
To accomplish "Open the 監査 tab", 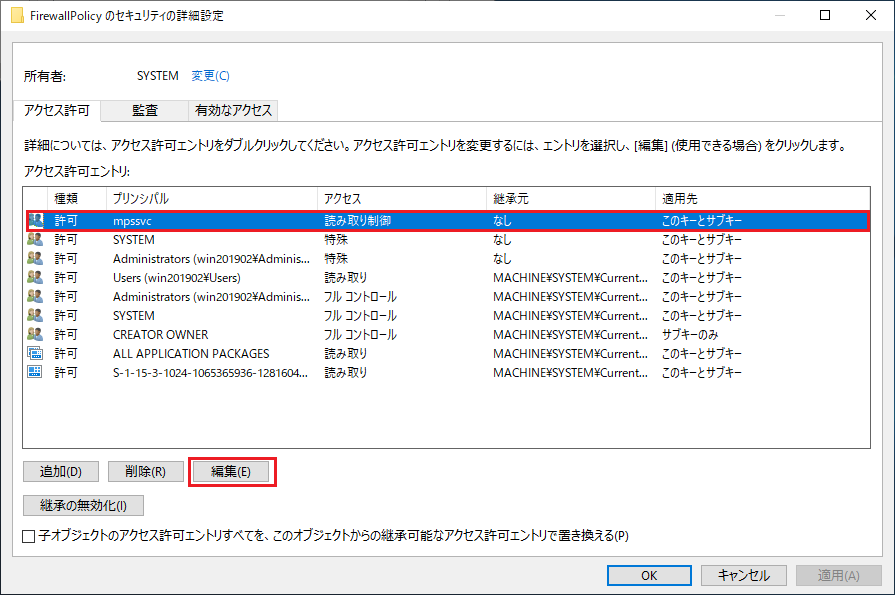I will [x=145, y=110].
